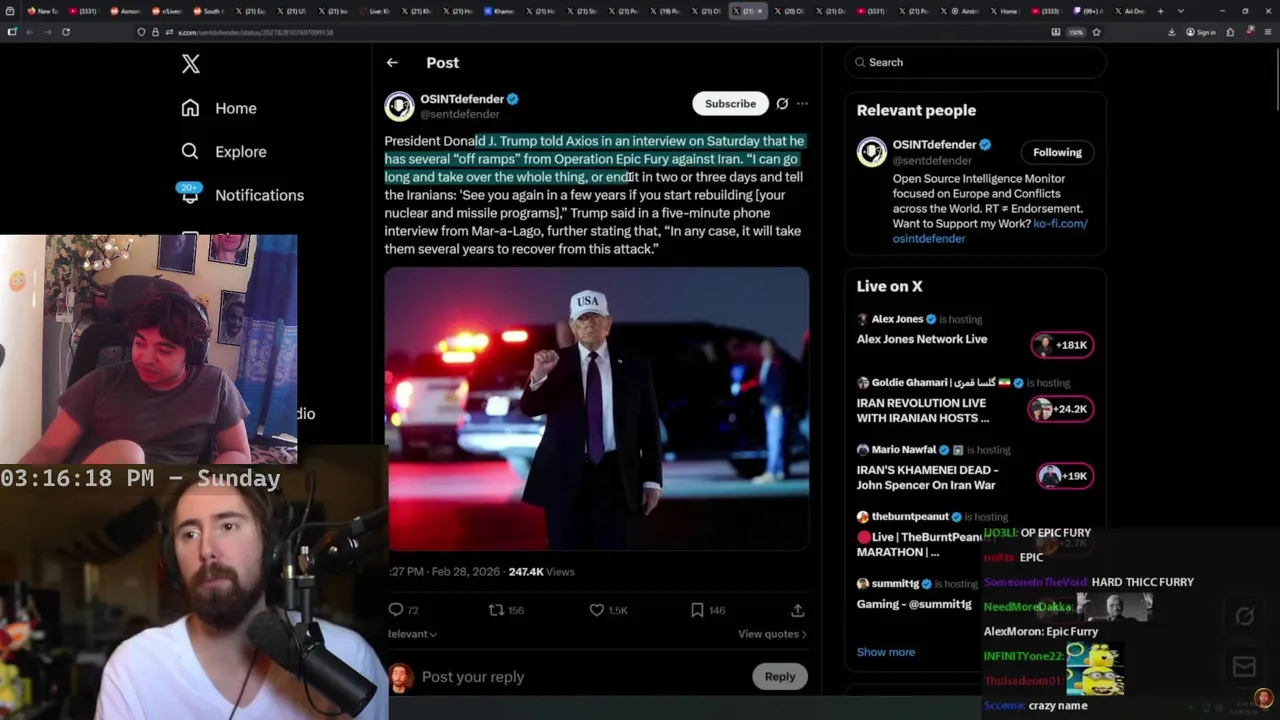Viewport: 1280px width, 720px height.
Task: Click the padlock site info icon
Action: [155, 32]
